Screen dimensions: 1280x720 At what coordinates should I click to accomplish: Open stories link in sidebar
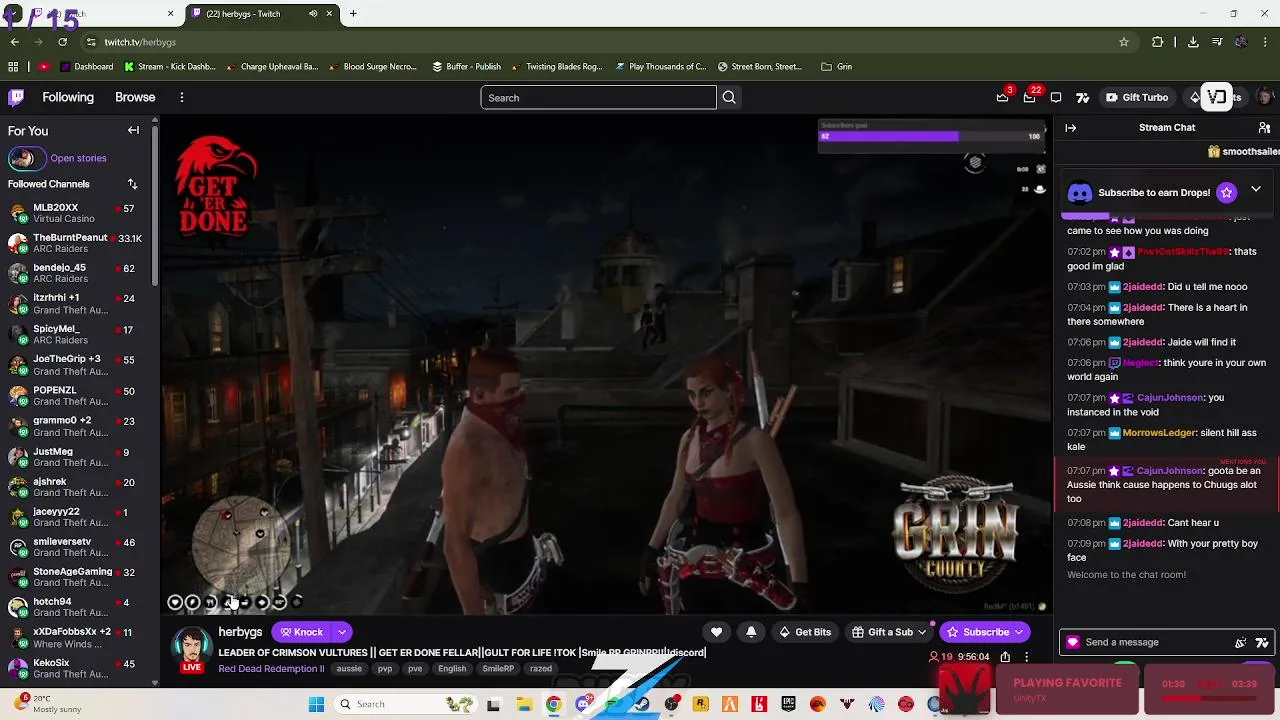pyautogui.click(x=78, y=158)
